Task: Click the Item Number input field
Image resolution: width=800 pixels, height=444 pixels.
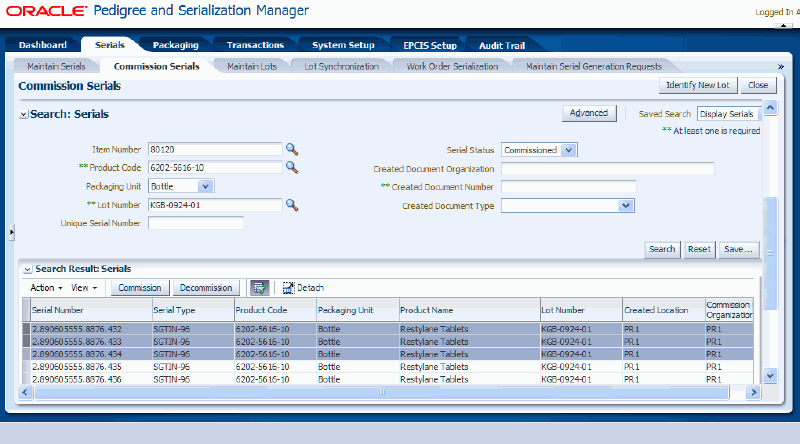Action: click(215, 149)
